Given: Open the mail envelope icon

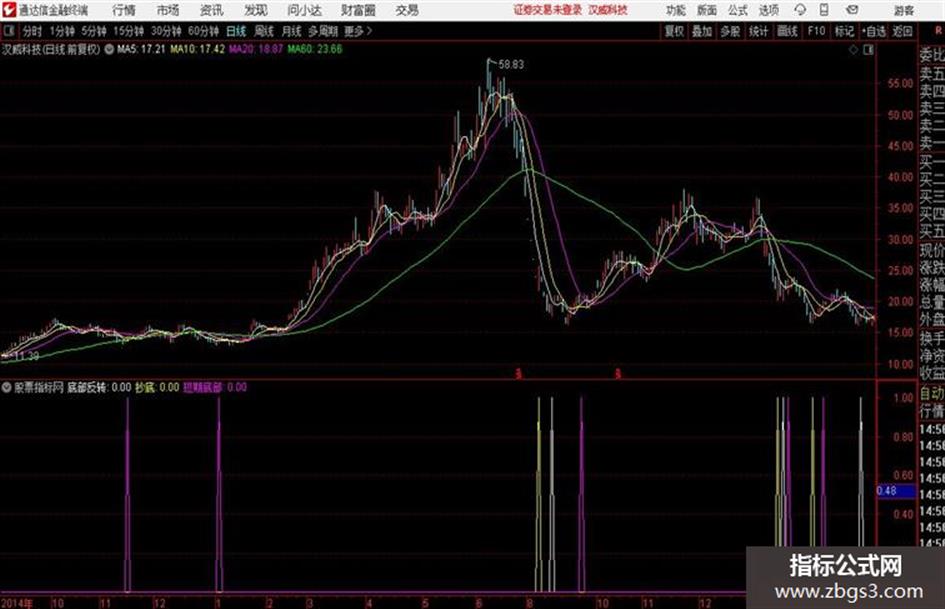Looking at the screenshot, I should tap(852, 10).
